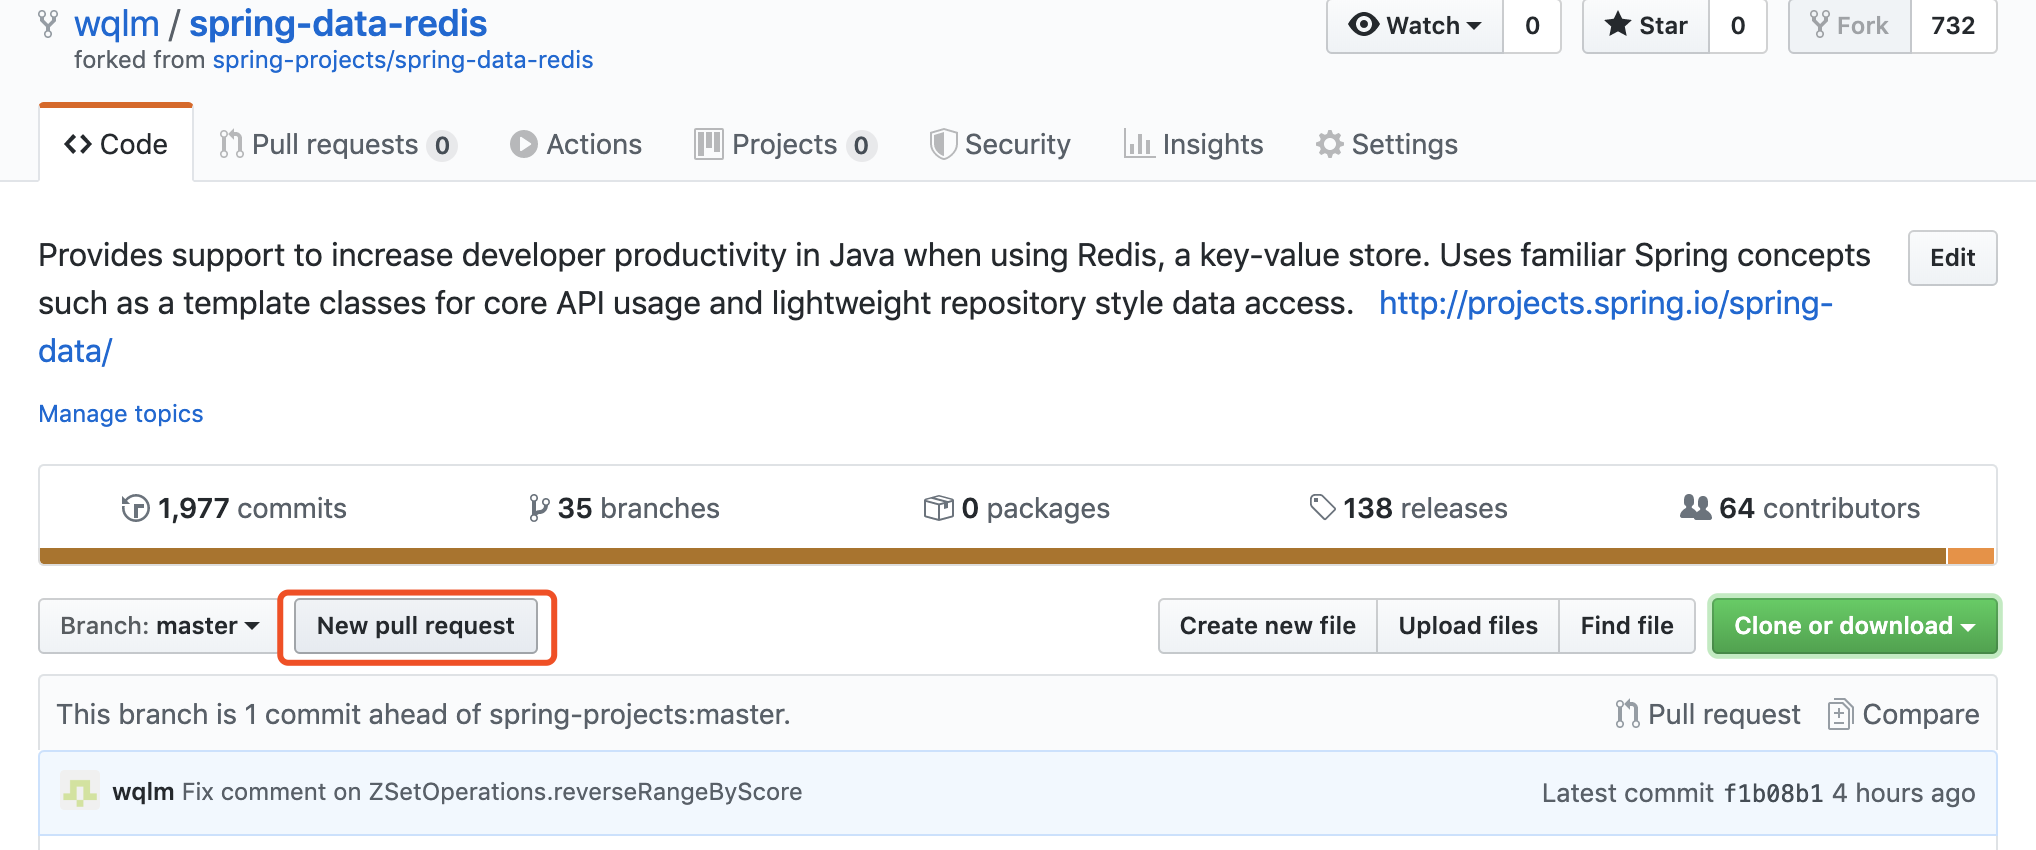Open latest commit hash f1b08b1

(x=1774, y=793)
